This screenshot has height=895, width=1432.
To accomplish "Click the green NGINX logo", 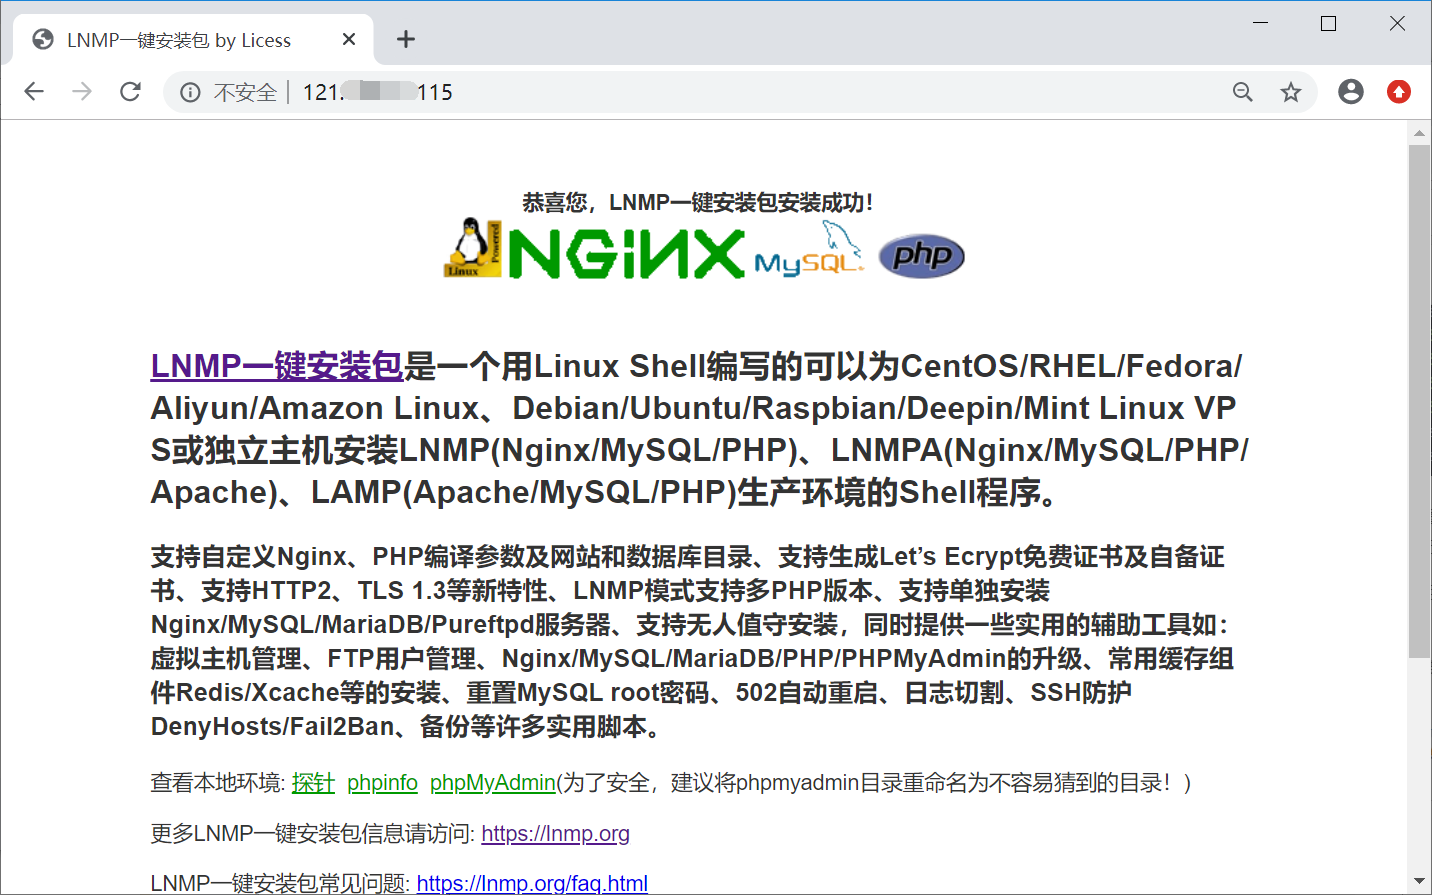I will (x=626, y=253).
